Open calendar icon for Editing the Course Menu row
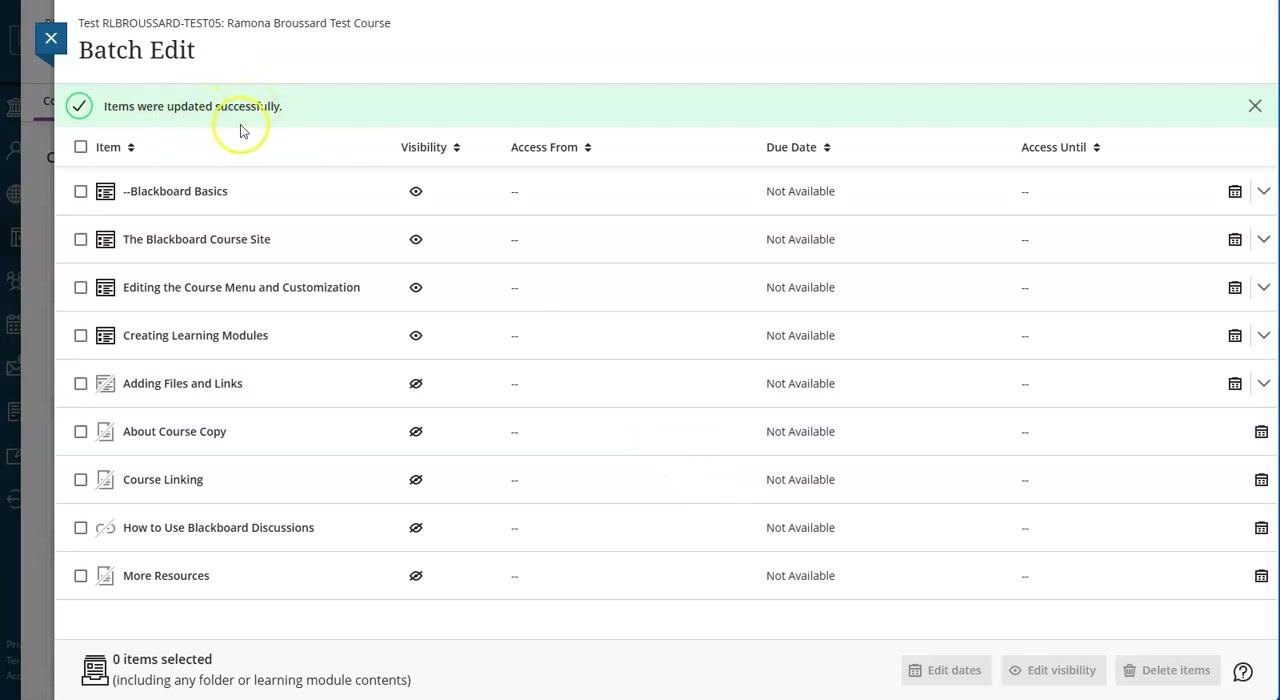The width and height of the screenshot is (1280, 700). point(1235,287)
